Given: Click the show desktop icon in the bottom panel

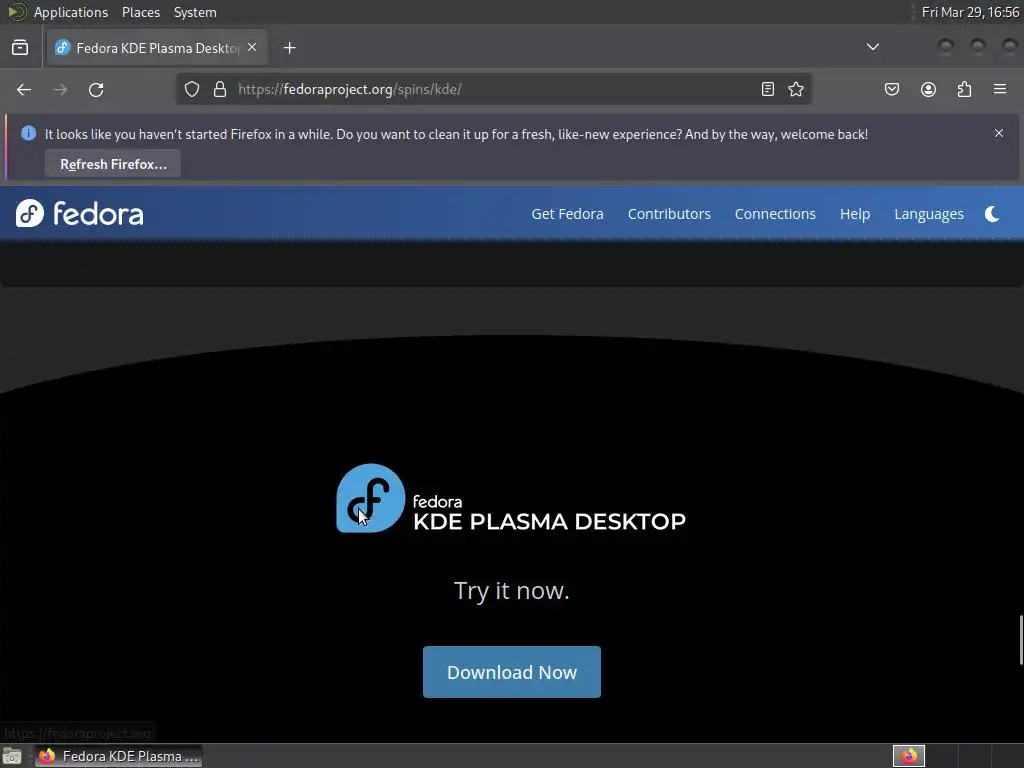Looking at the screenshot, I should click(x=12, y=756).
